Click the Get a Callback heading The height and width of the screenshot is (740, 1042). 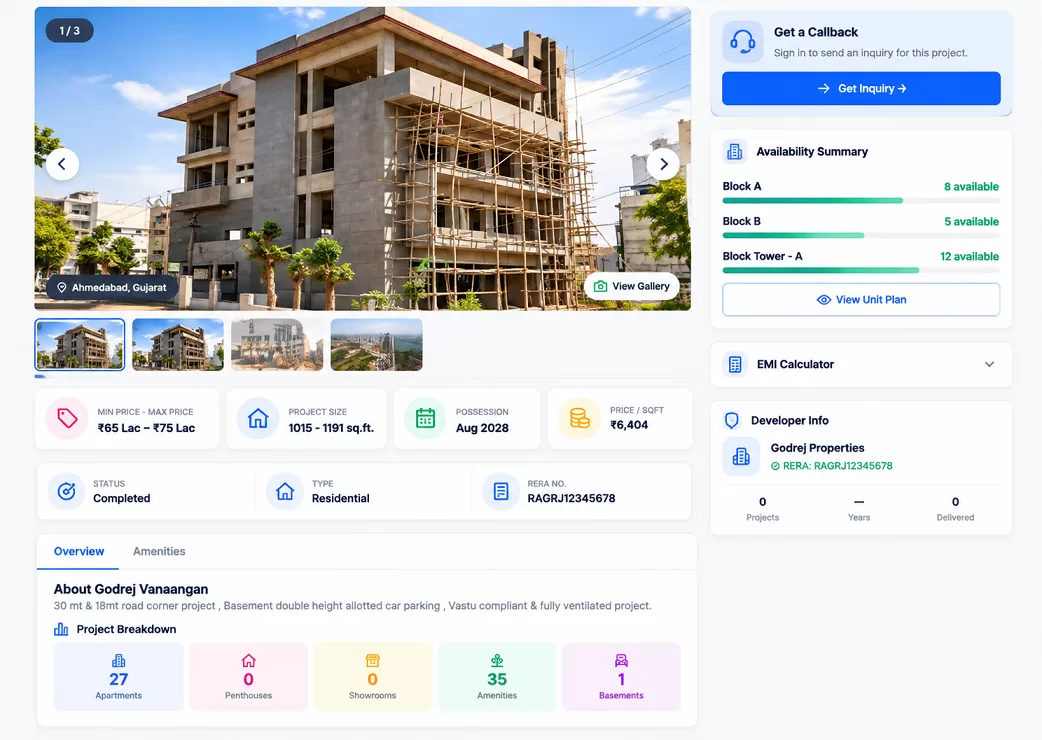coord(815,32)
